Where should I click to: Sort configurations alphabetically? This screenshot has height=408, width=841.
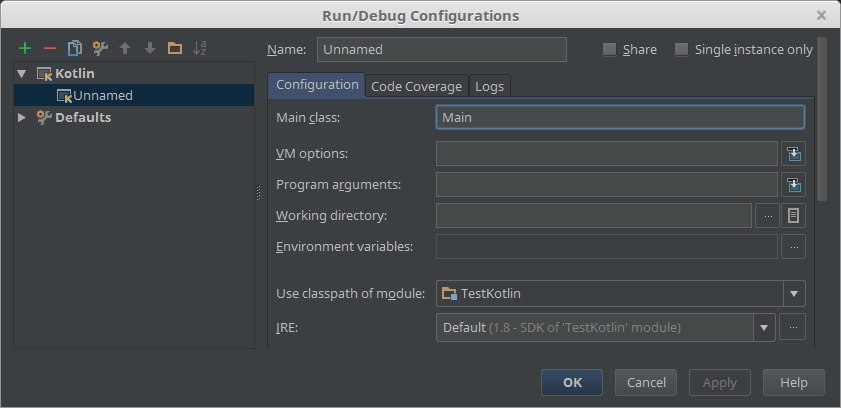tap(200, 49)
